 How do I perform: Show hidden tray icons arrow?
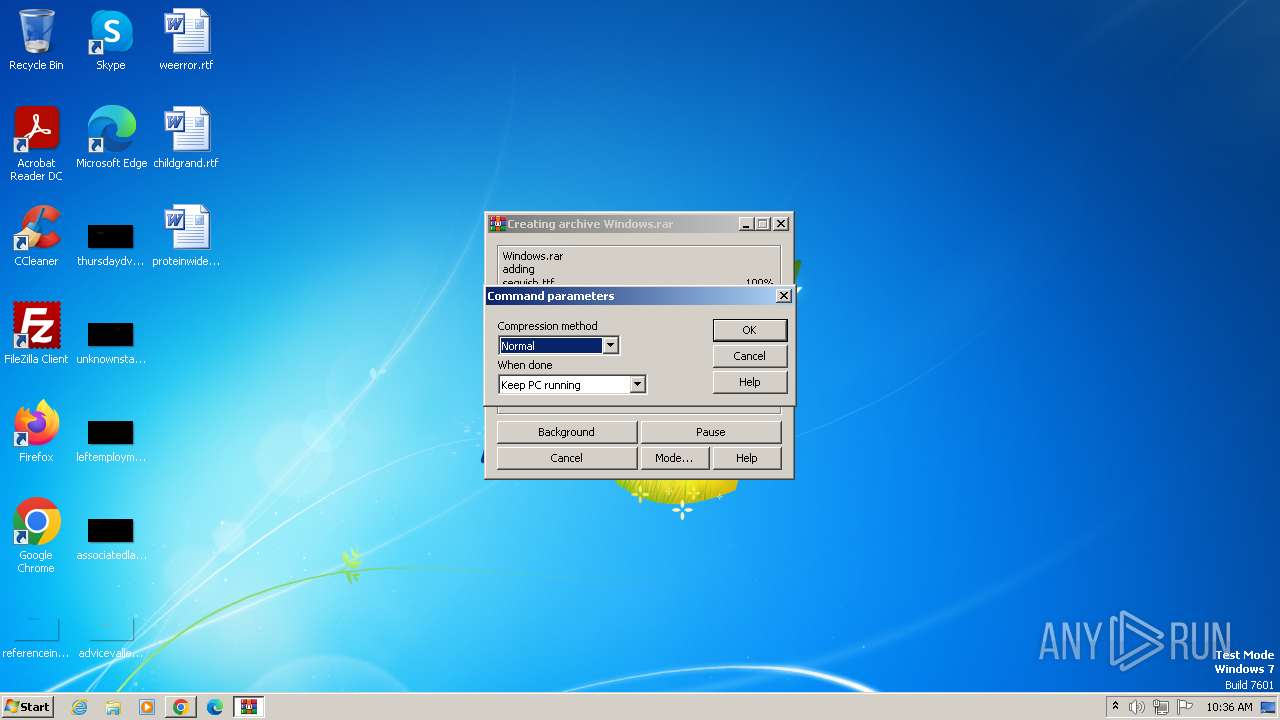pos(1115,707)
